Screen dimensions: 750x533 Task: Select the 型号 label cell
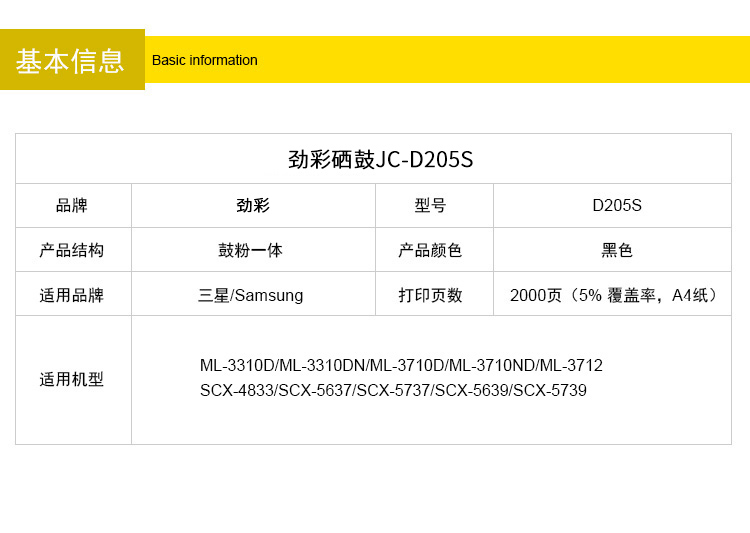[431, 206]
